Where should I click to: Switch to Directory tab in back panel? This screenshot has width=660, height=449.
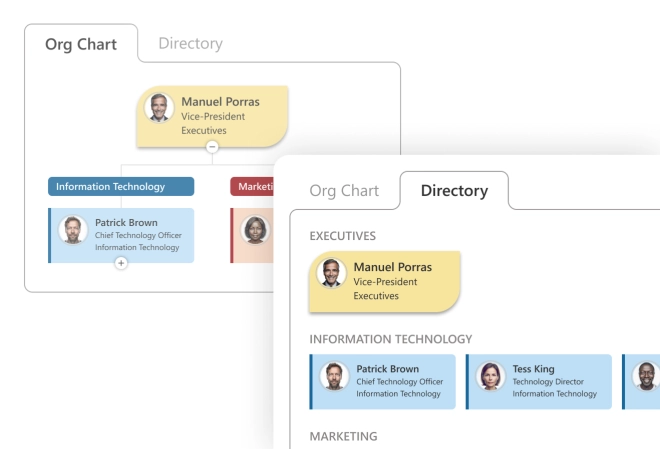tap(190, 43)
